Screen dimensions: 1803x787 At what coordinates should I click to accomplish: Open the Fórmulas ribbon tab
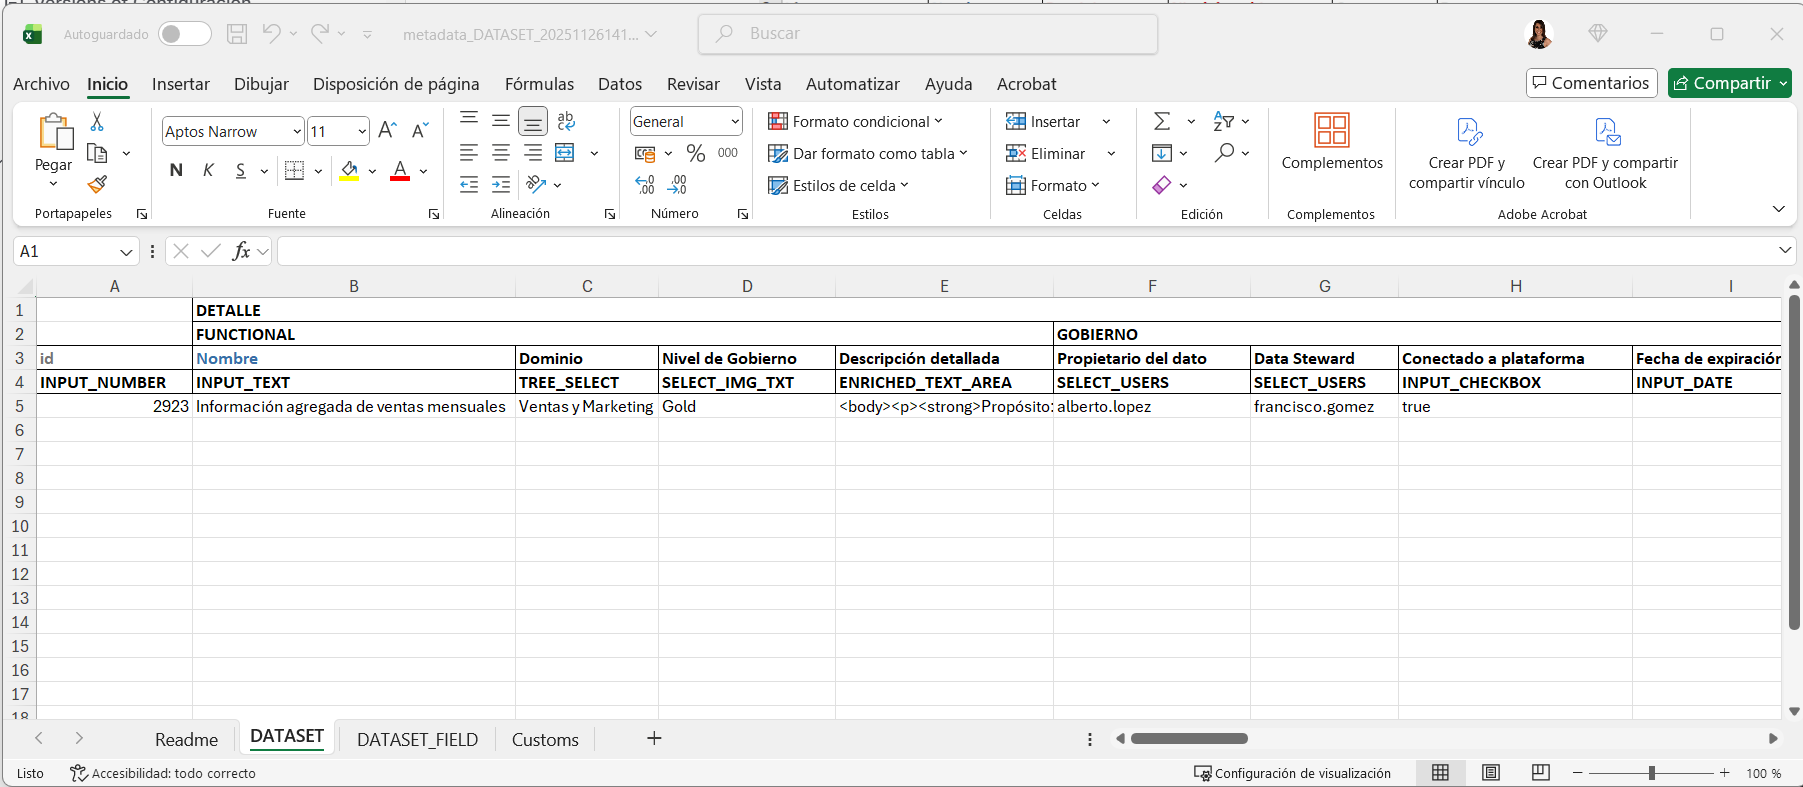(539, 84)
